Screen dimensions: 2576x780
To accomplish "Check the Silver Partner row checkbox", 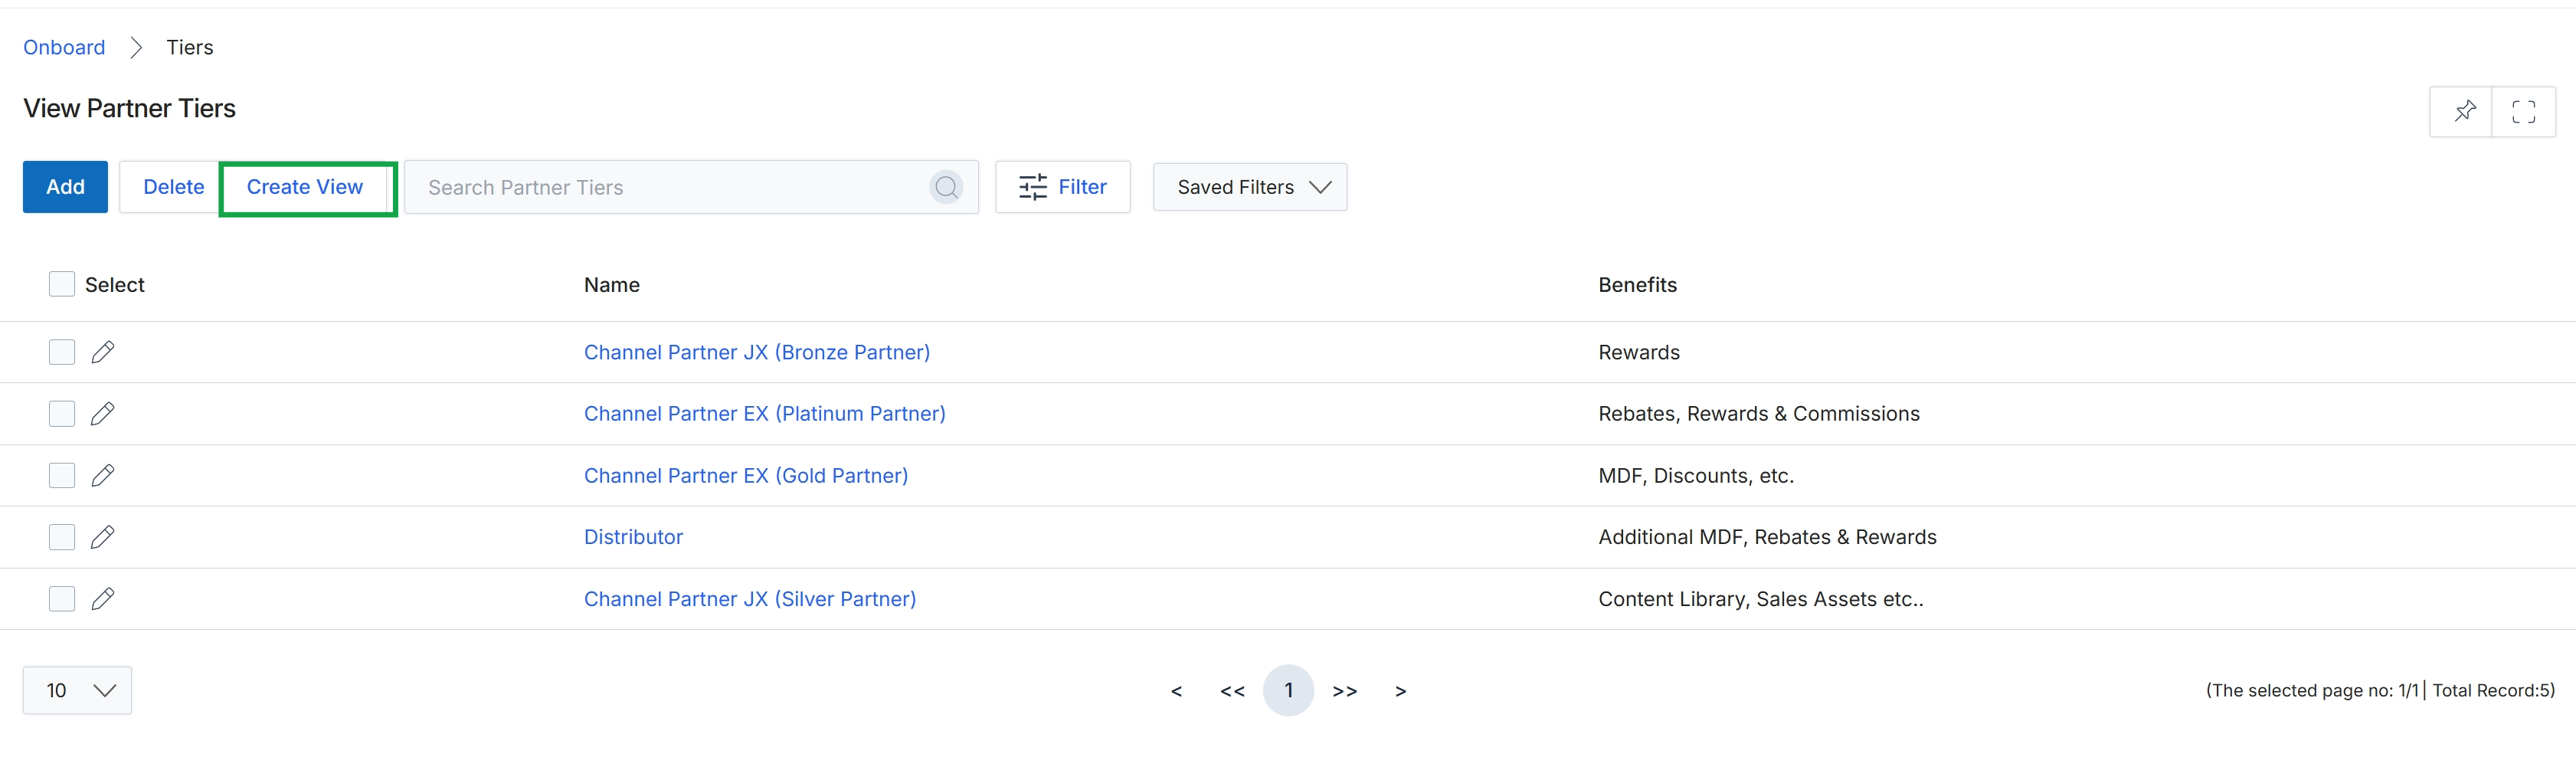I will tap(62, 599).
